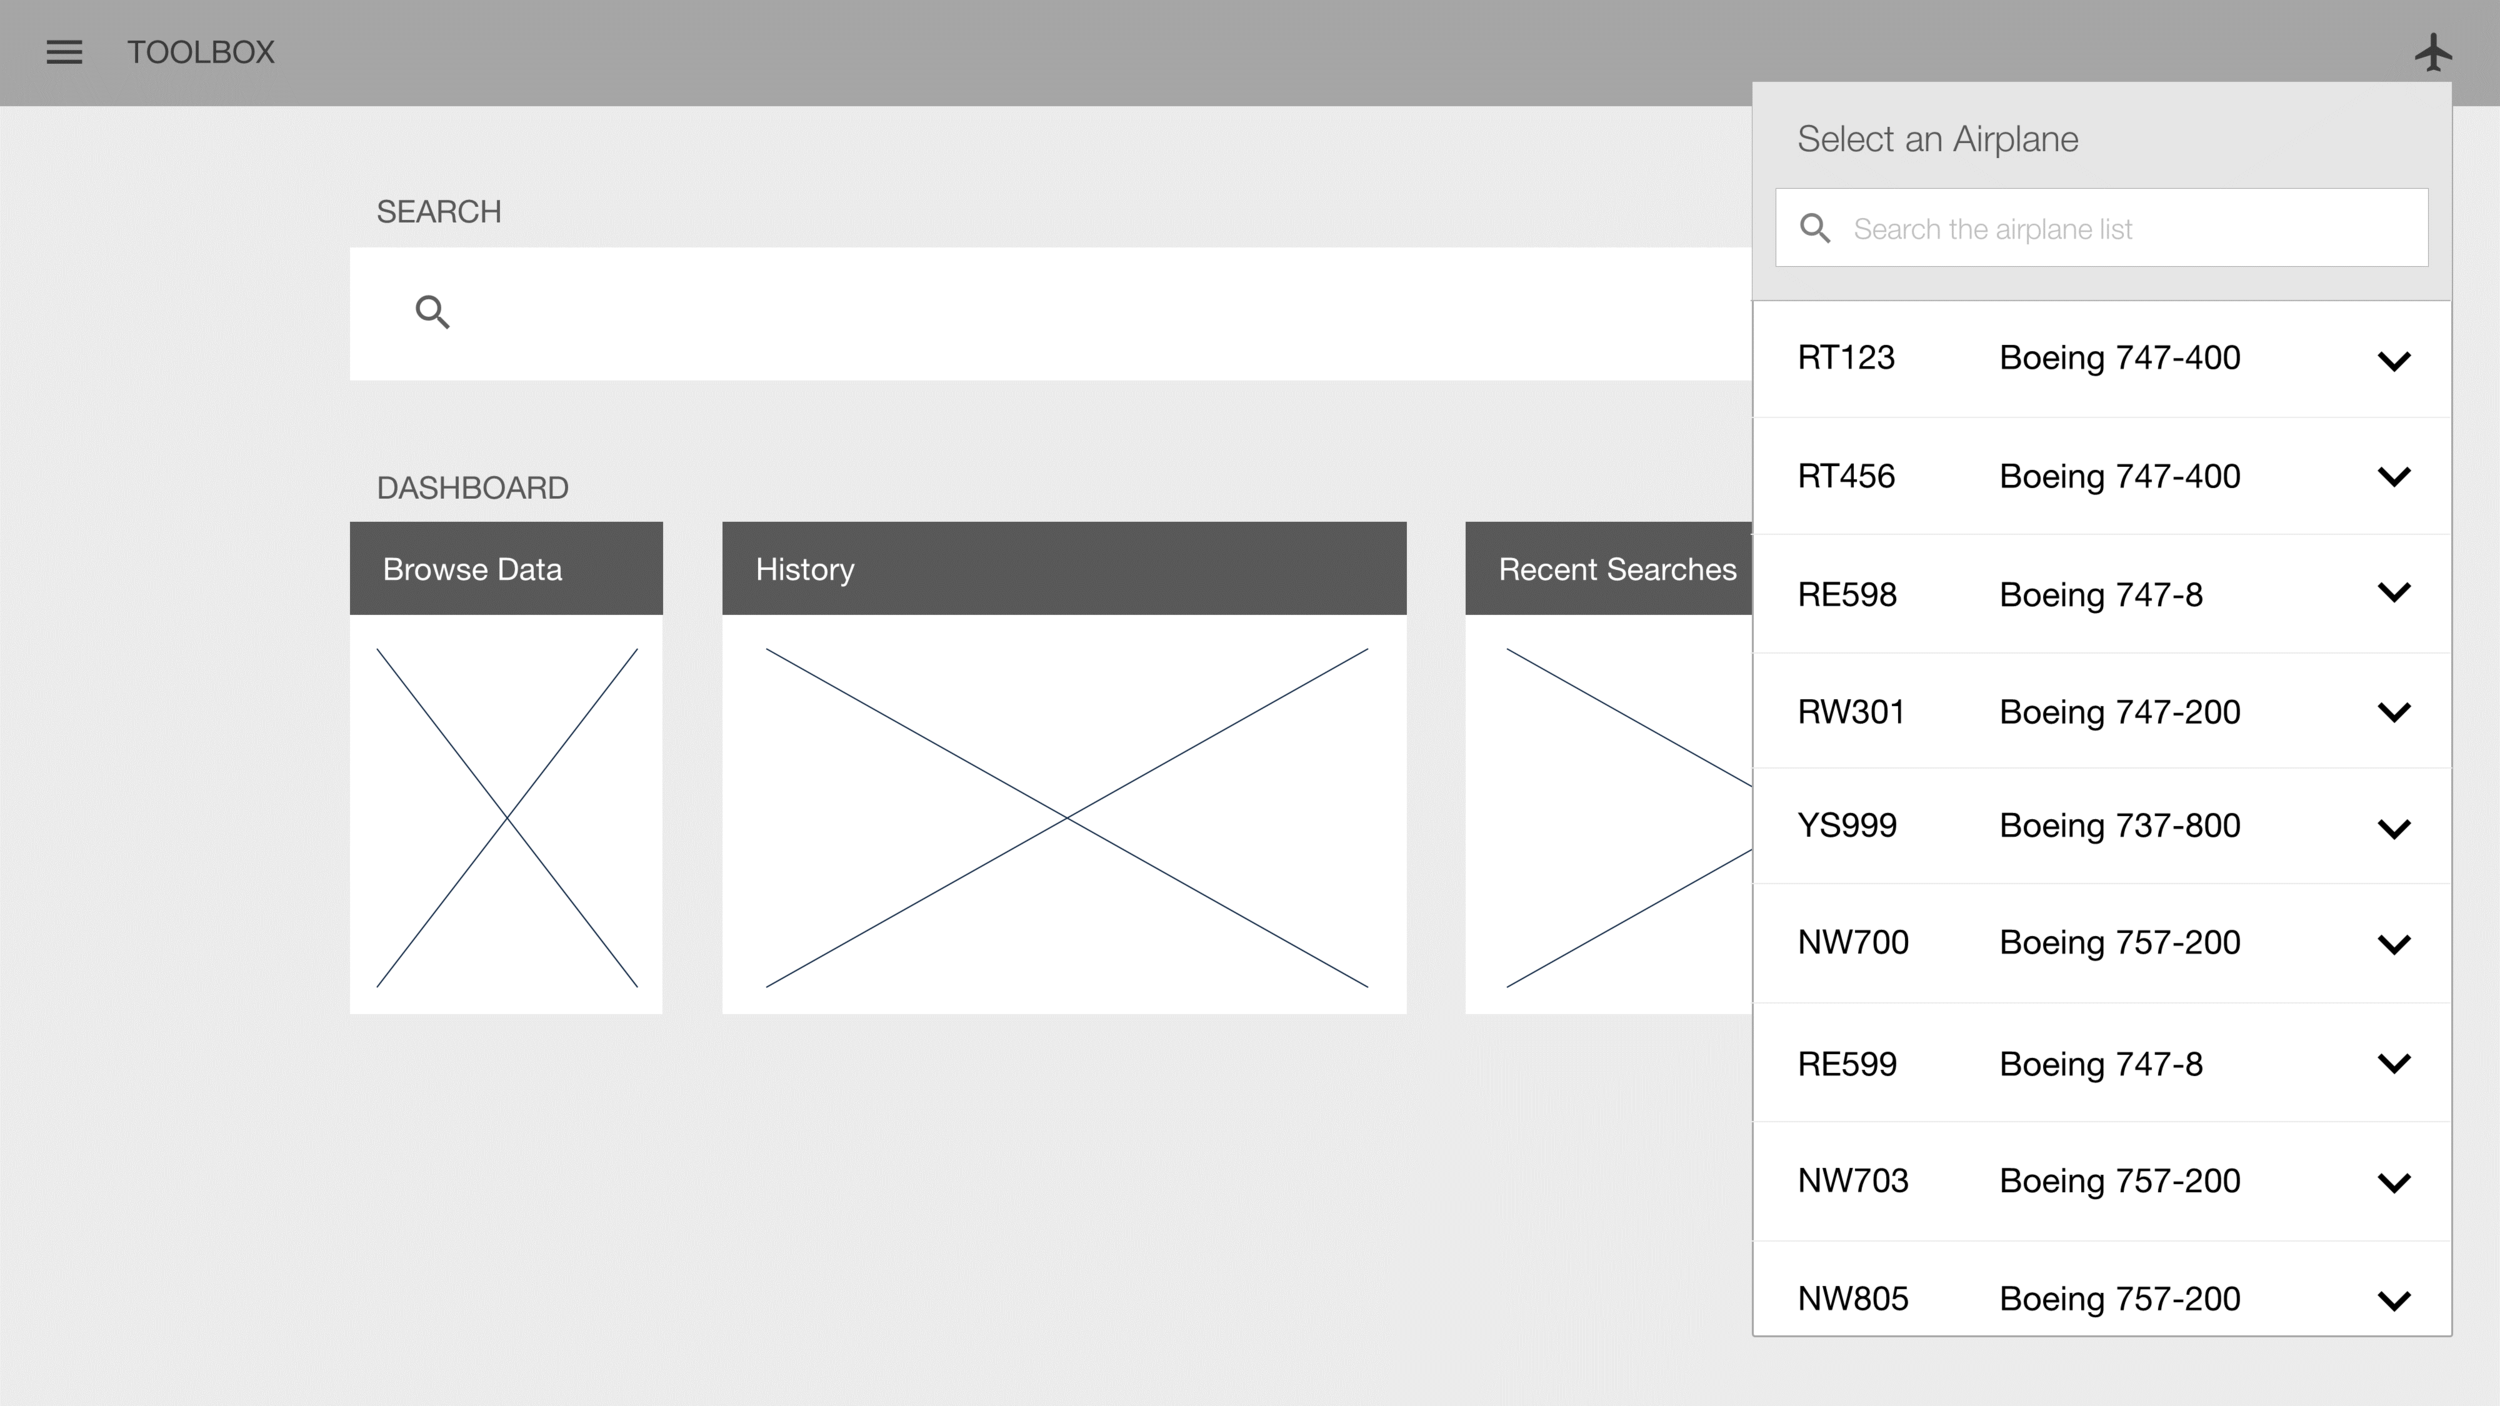Screen dimensions: 2500x1406
Task: Open the History card header
Action: [x=1064, y=568]
